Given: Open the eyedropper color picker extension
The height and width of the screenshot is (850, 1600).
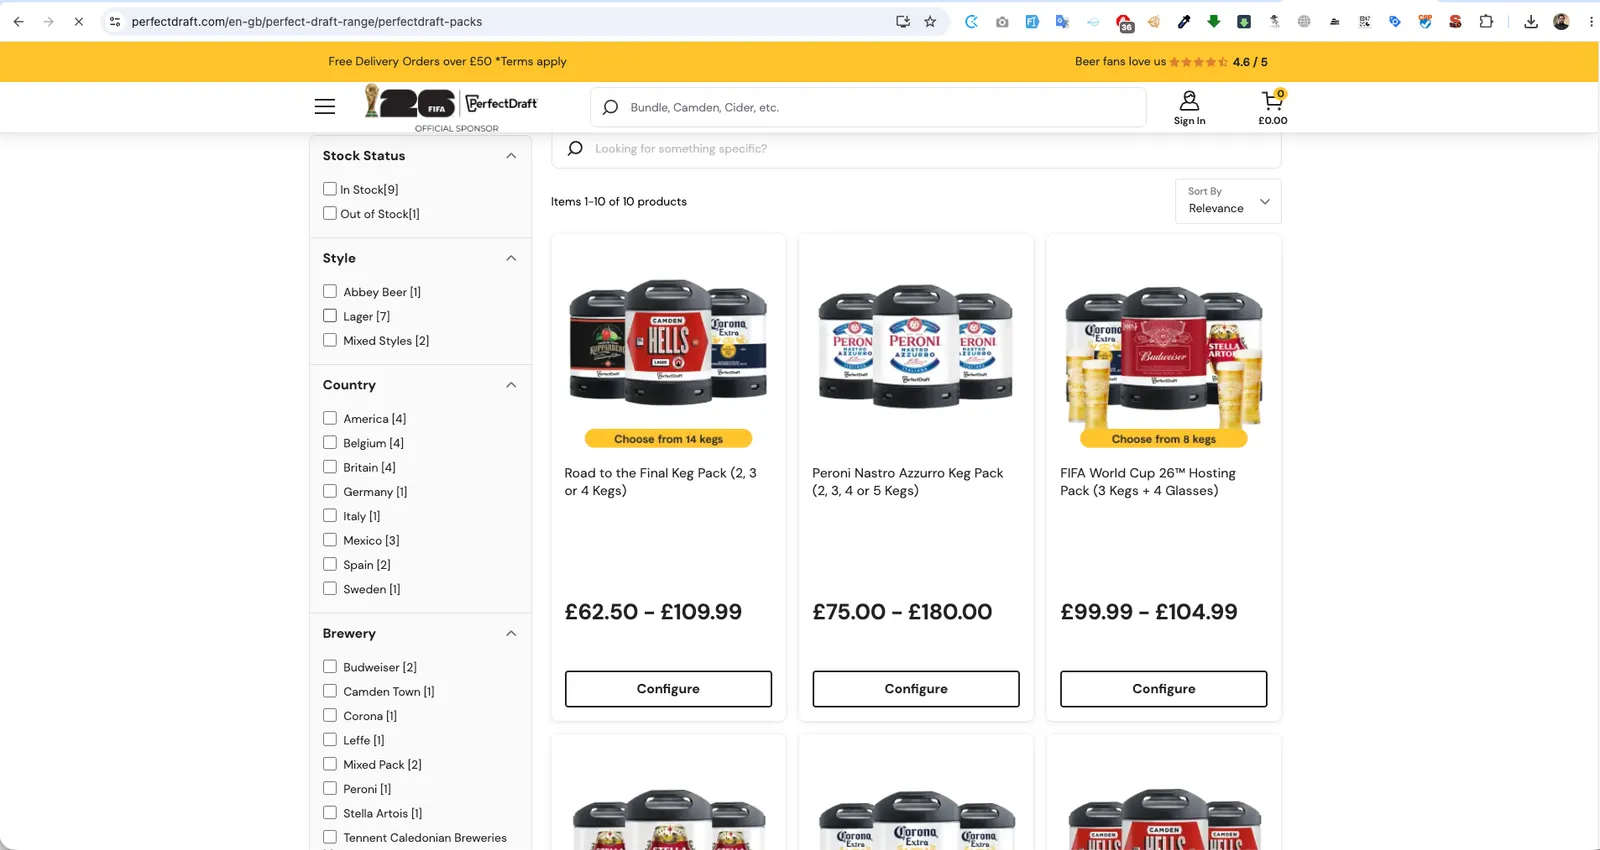Looking at the screenshot, I should click(1184, 21).
